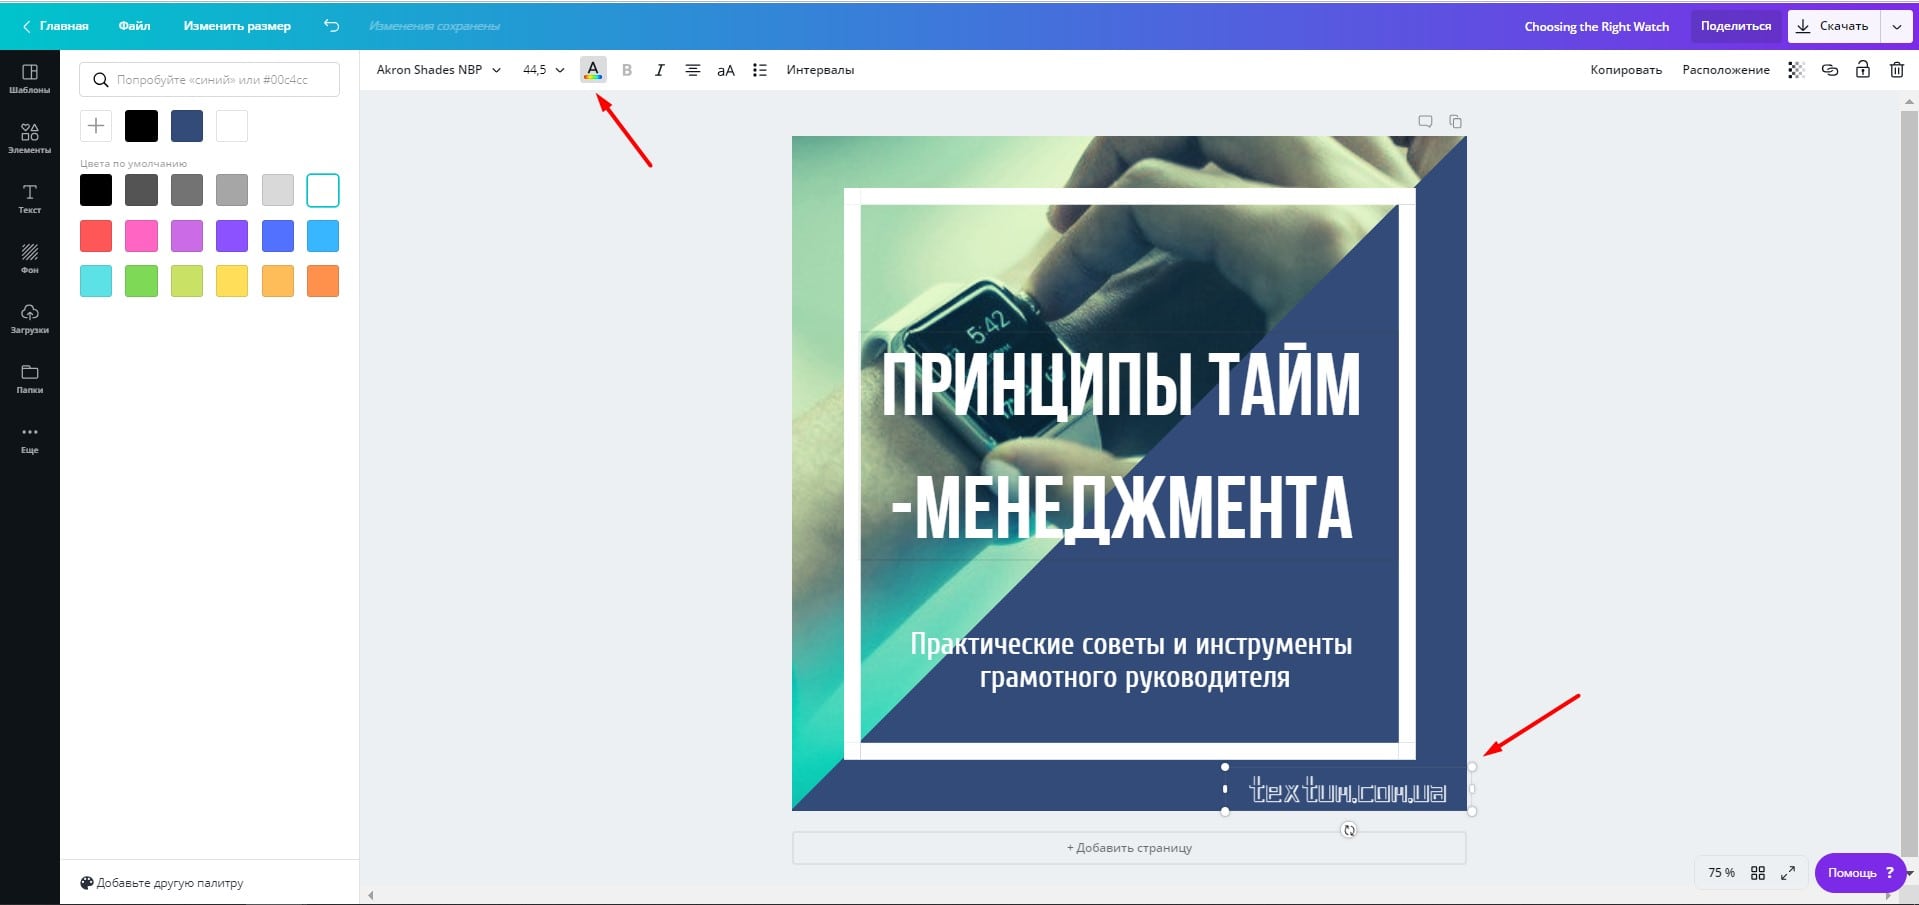This screenshot has width=1919, height=905.
Task: Open the text color picker icon
Action: [593, 70]
